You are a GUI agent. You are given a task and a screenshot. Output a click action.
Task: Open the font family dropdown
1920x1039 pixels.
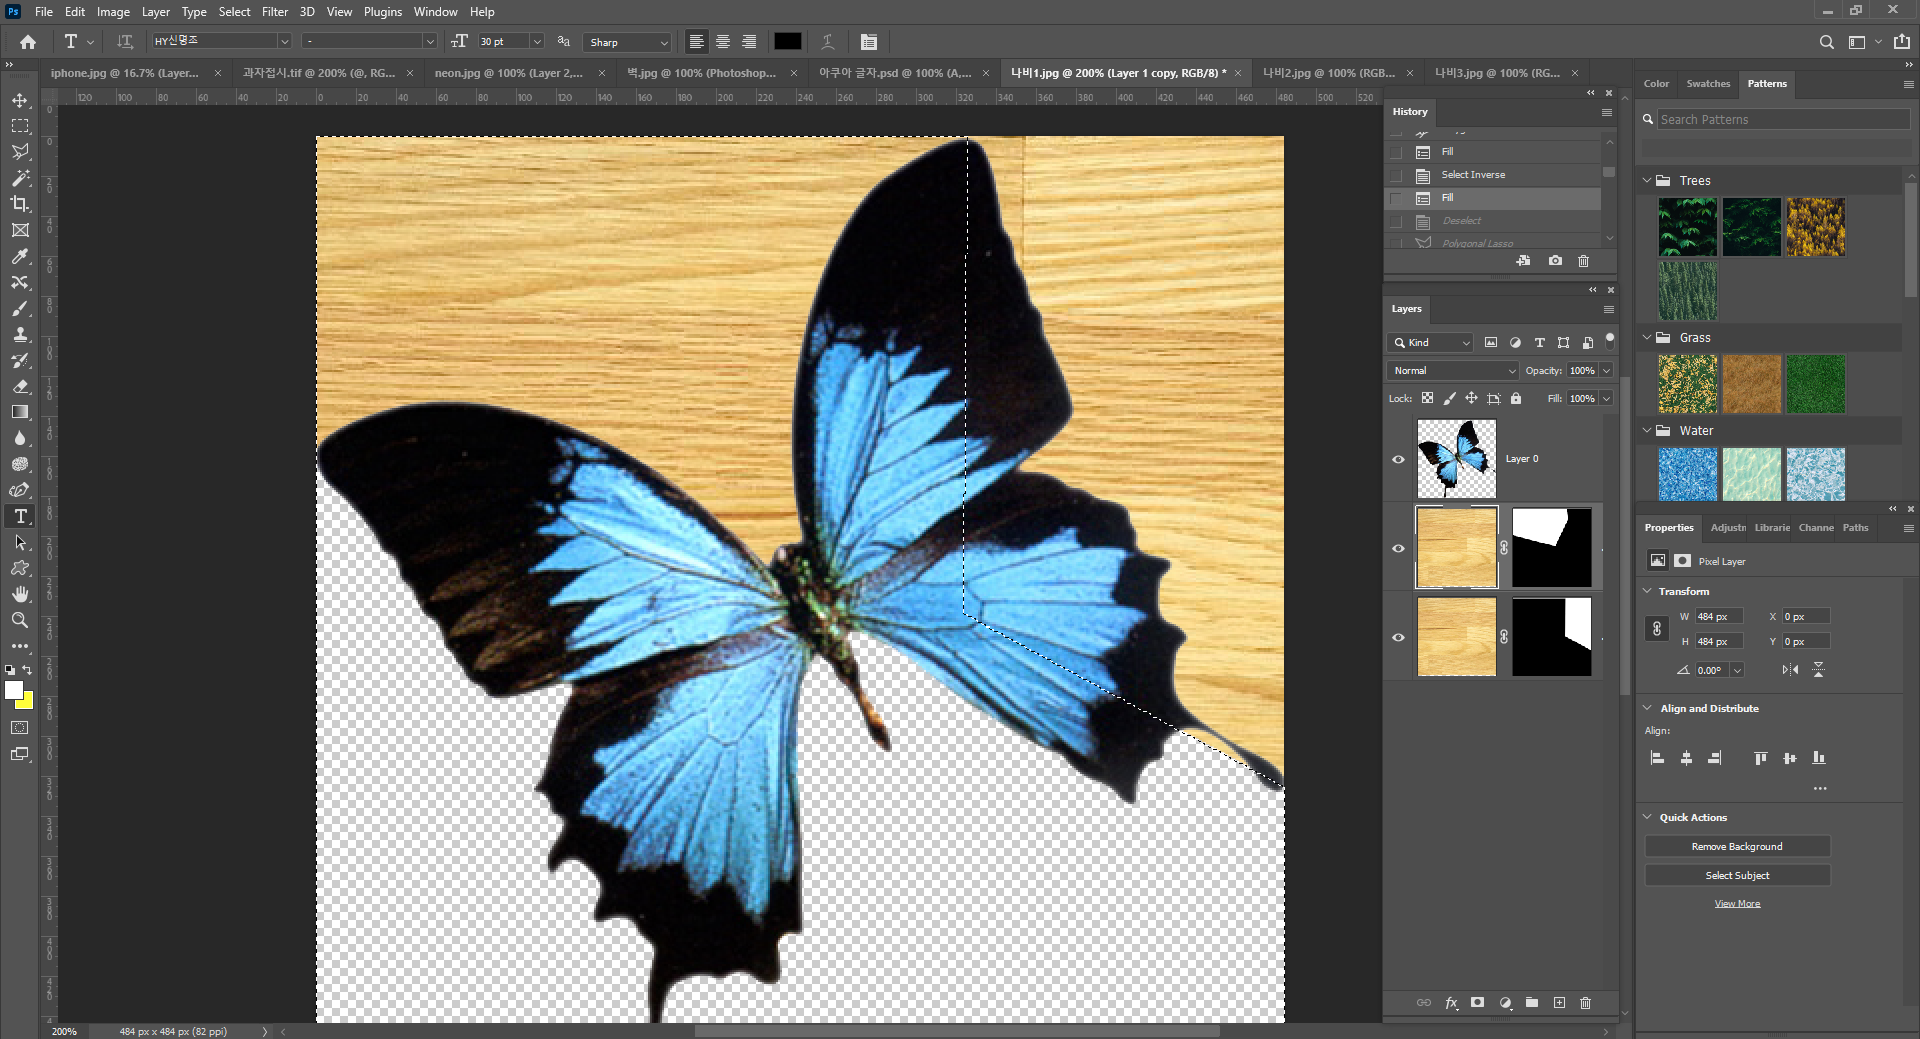click(284, 42)
